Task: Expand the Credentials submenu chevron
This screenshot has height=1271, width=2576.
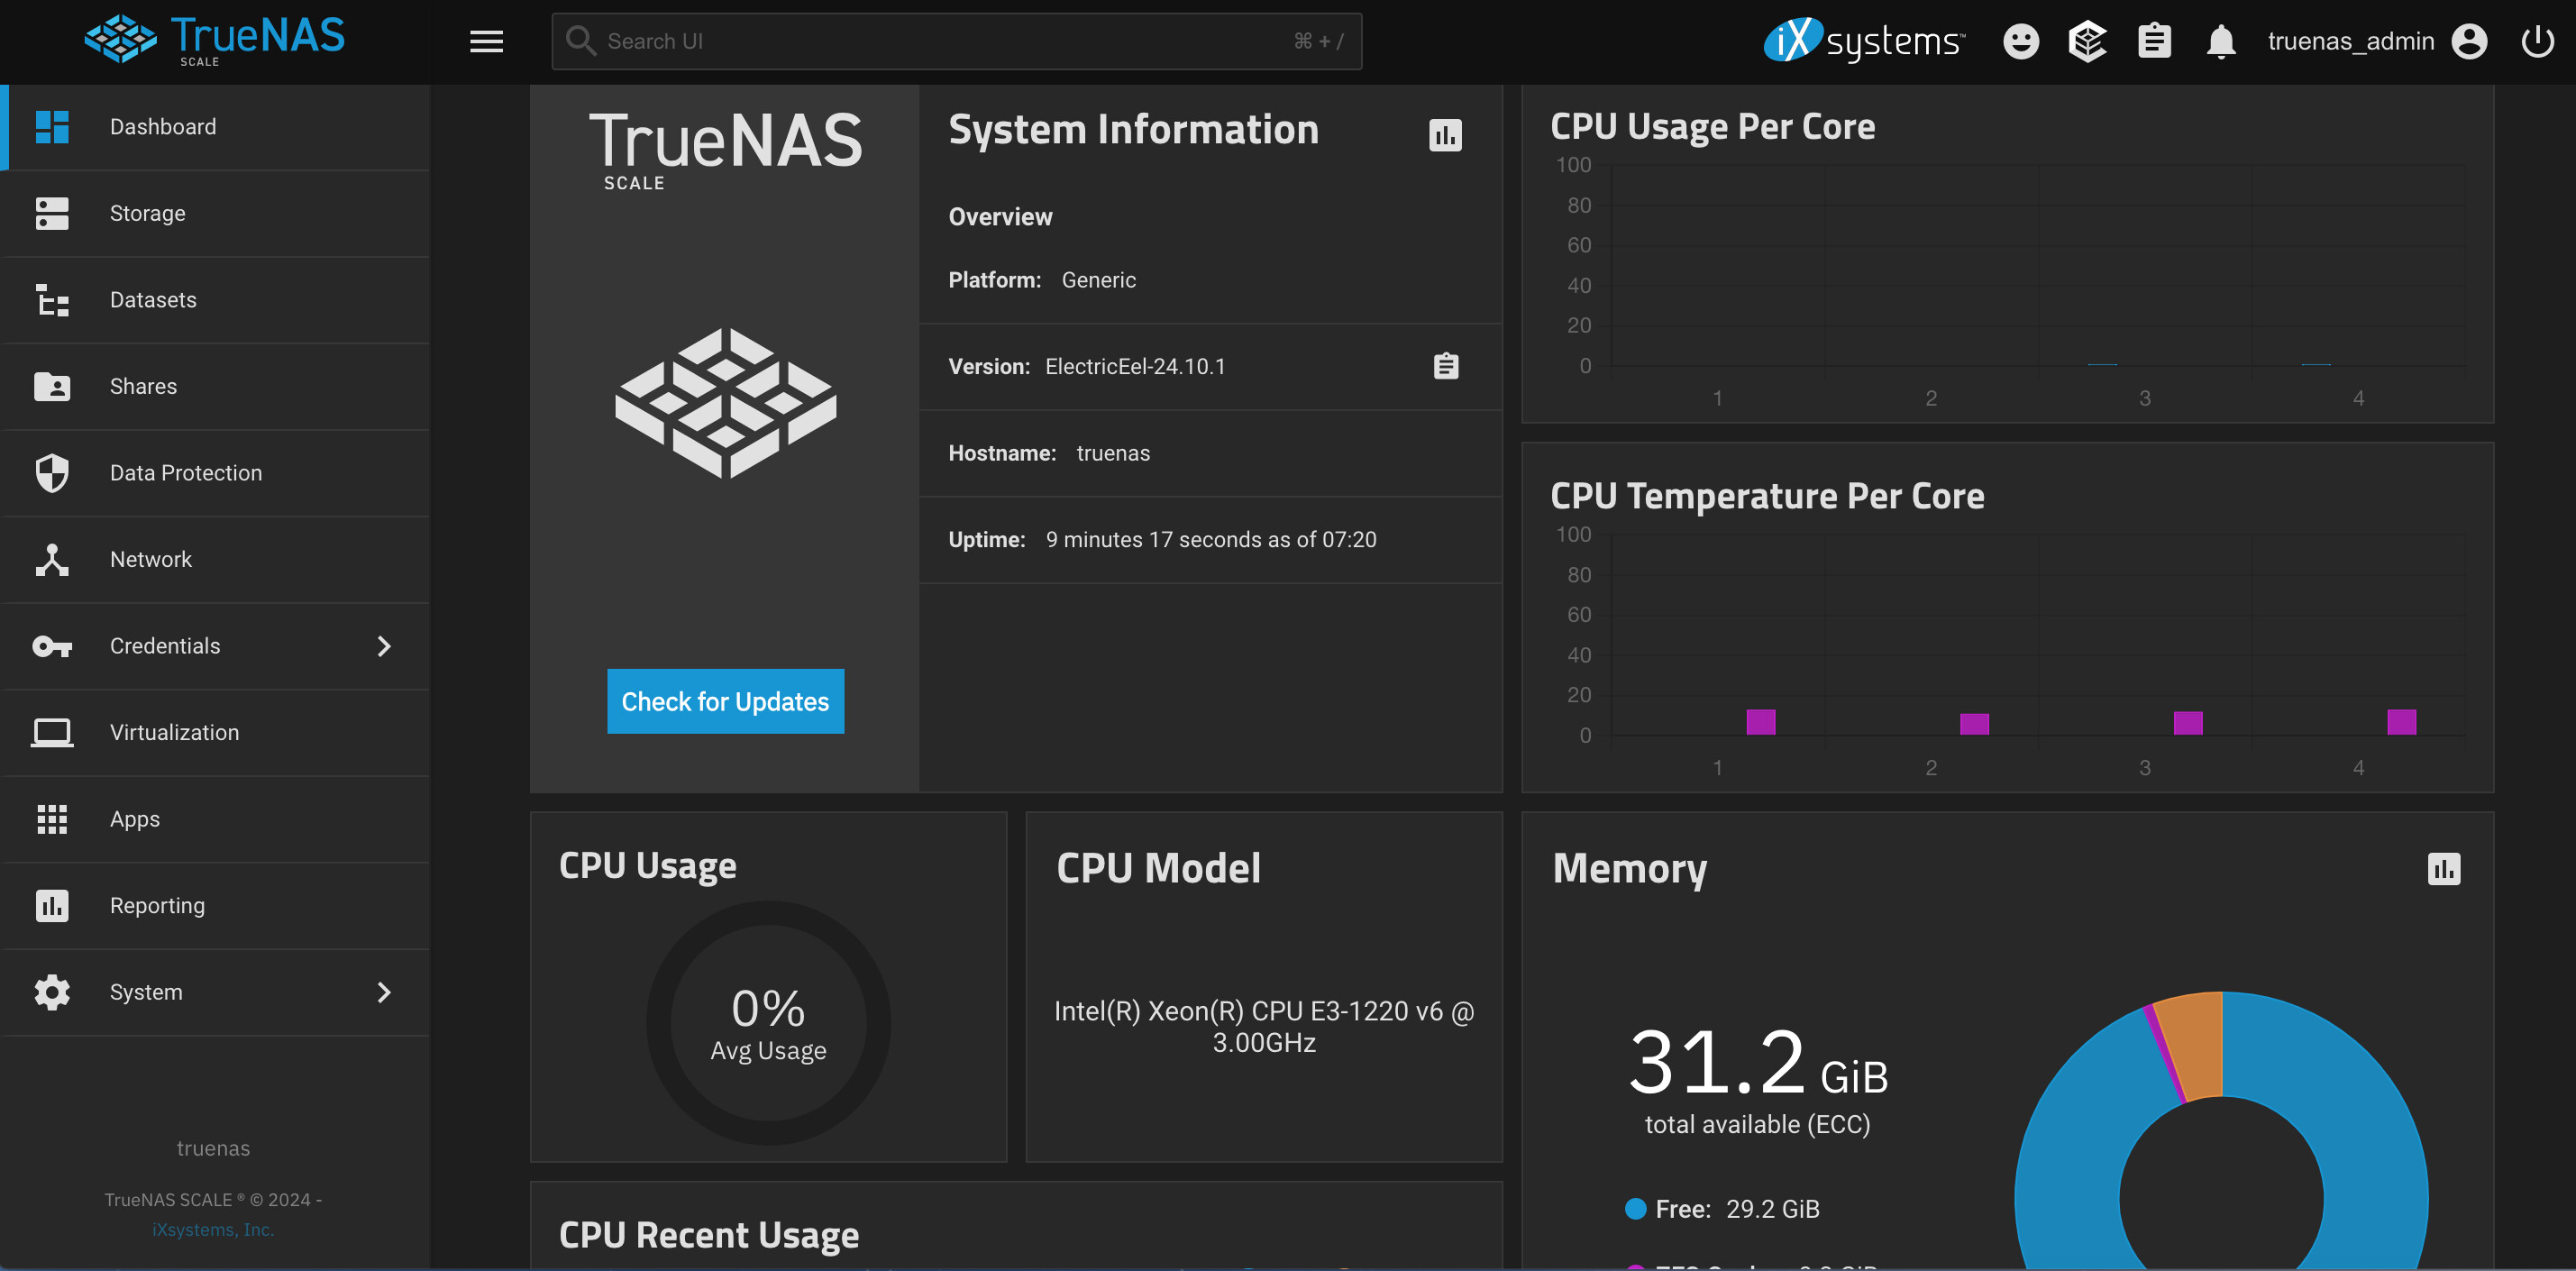Action: [x=384, y=646]
